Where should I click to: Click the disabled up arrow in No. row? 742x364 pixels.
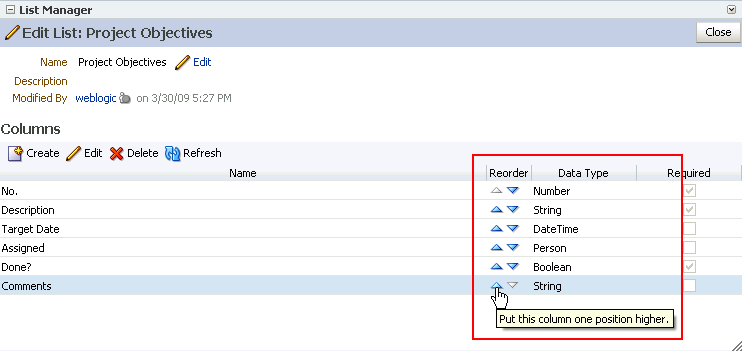point(496,190)
